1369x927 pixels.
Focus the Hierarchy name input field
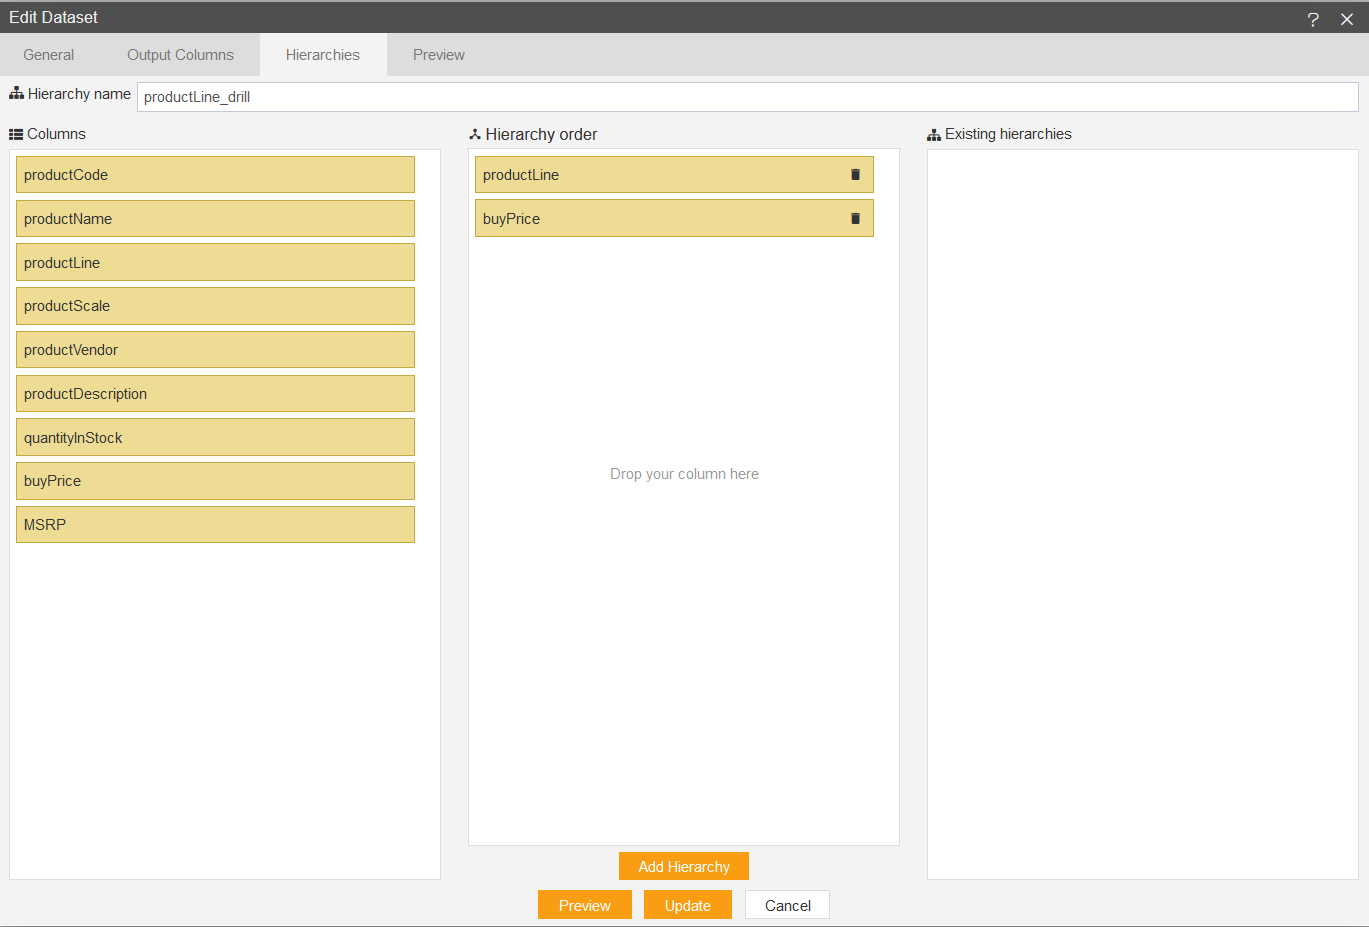(x=747, y=97)
